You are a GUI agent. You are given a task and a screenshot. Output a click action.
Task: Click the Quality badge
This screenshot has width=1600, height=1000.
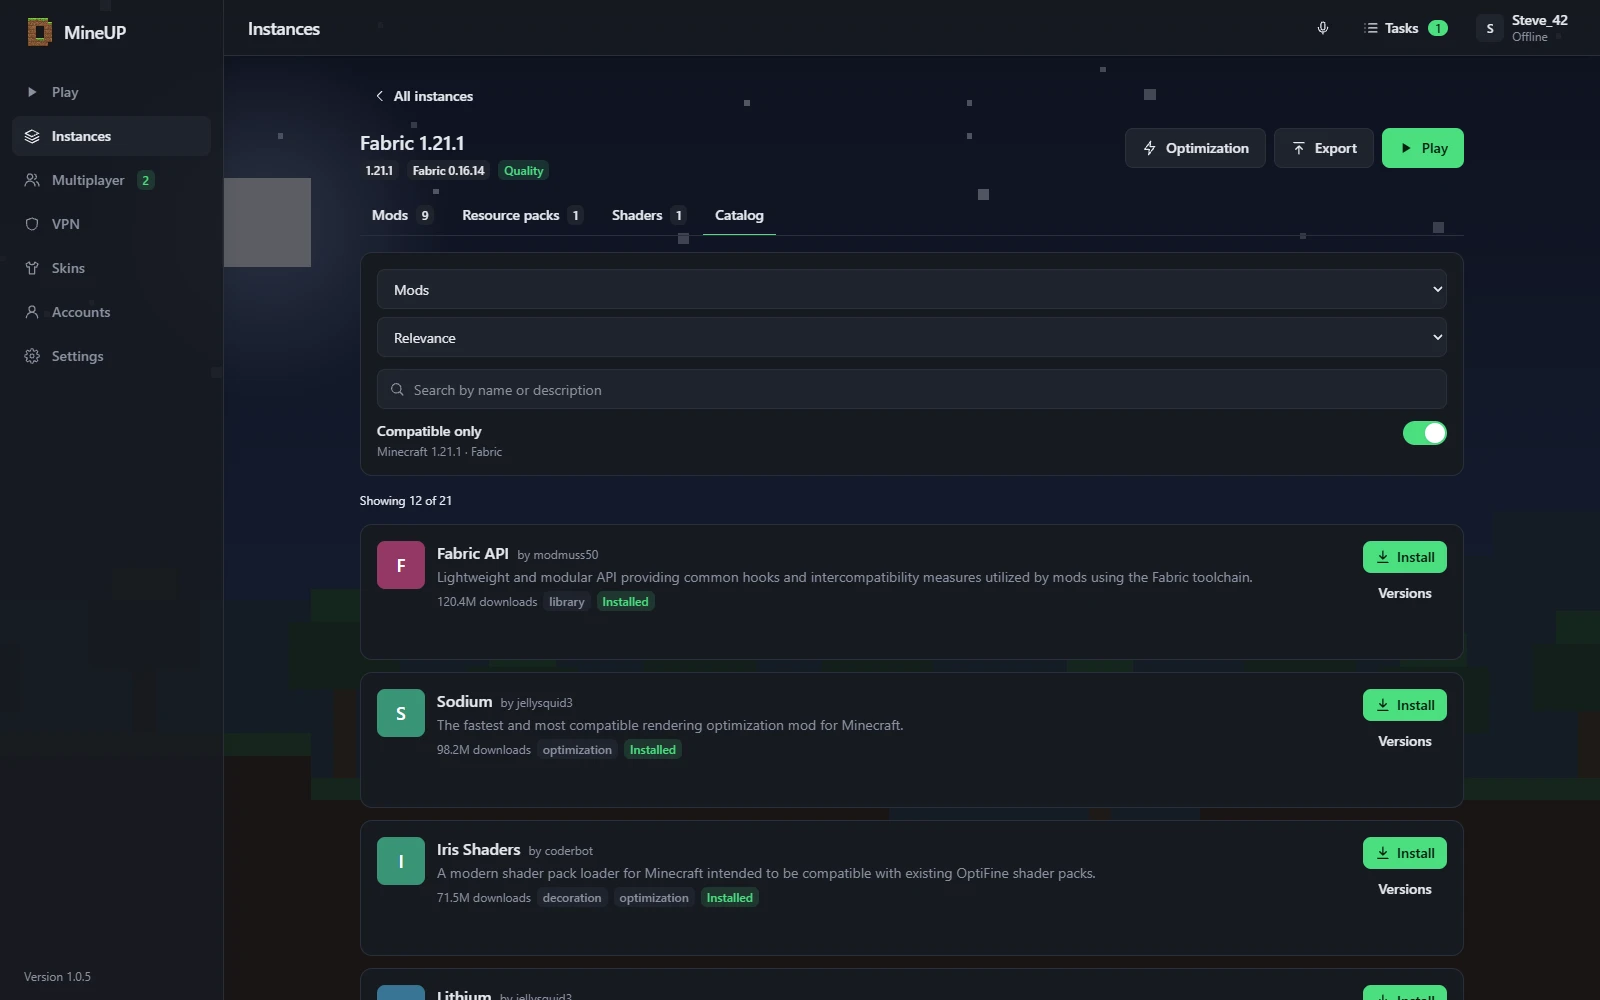point(524,171)
